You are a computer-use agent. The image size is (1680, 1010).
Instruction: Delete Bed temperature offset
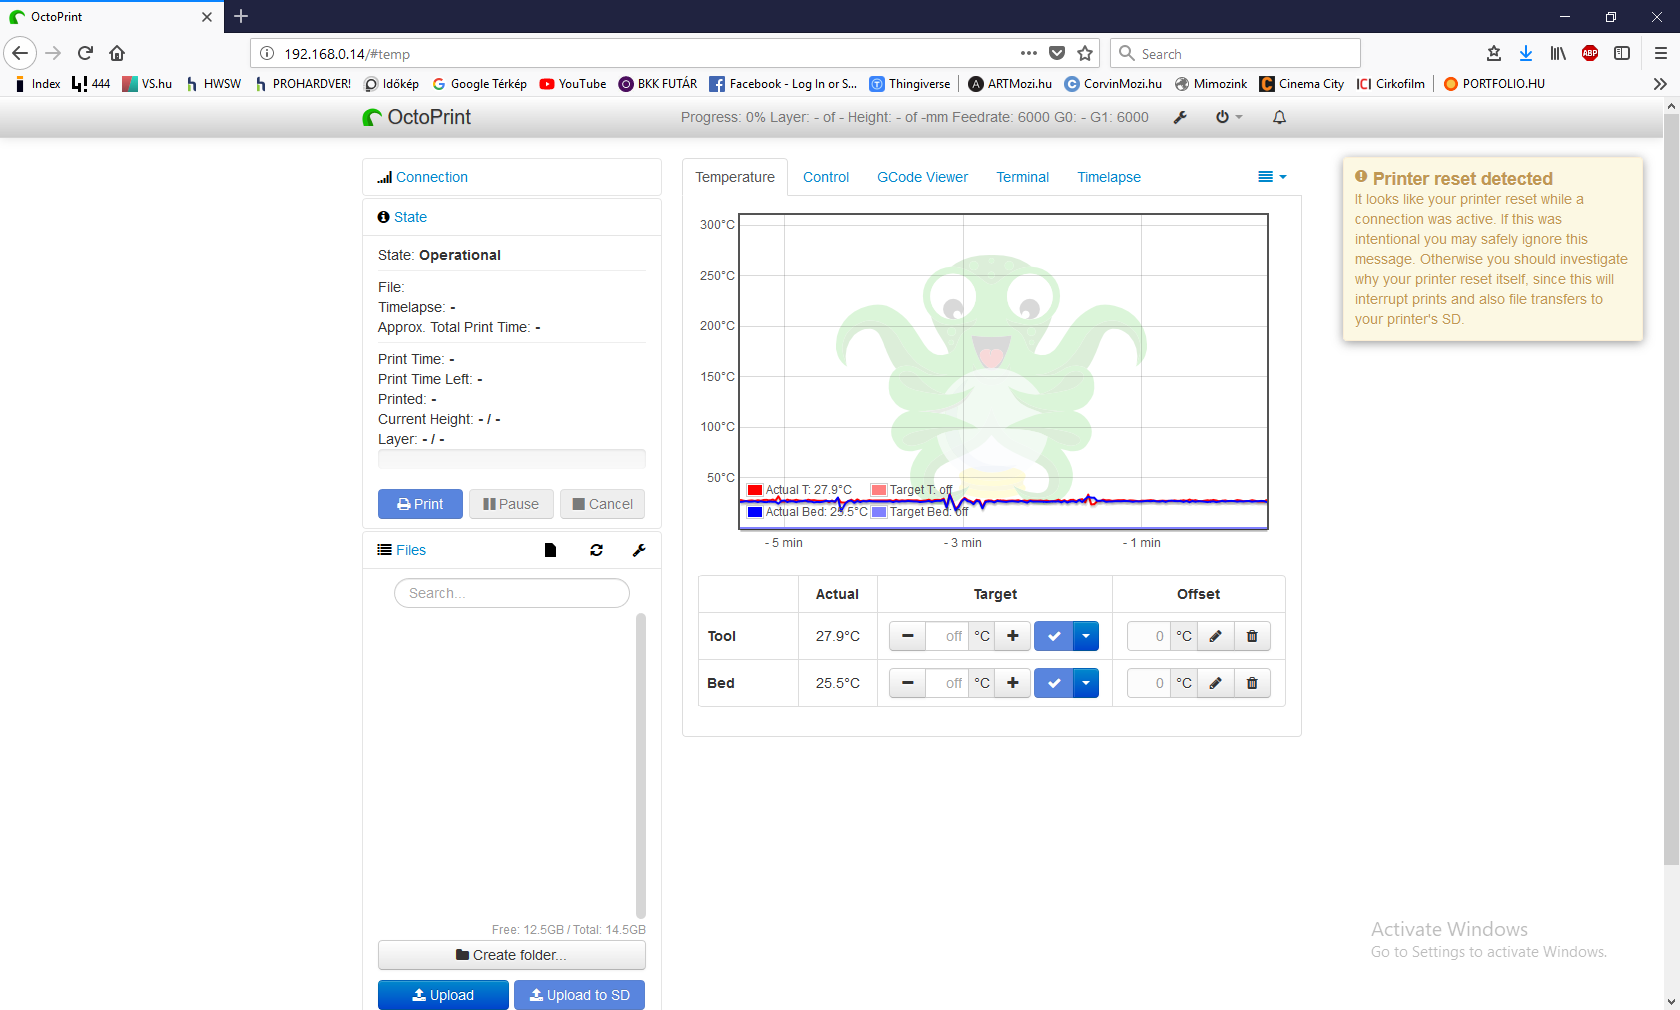1252,683
